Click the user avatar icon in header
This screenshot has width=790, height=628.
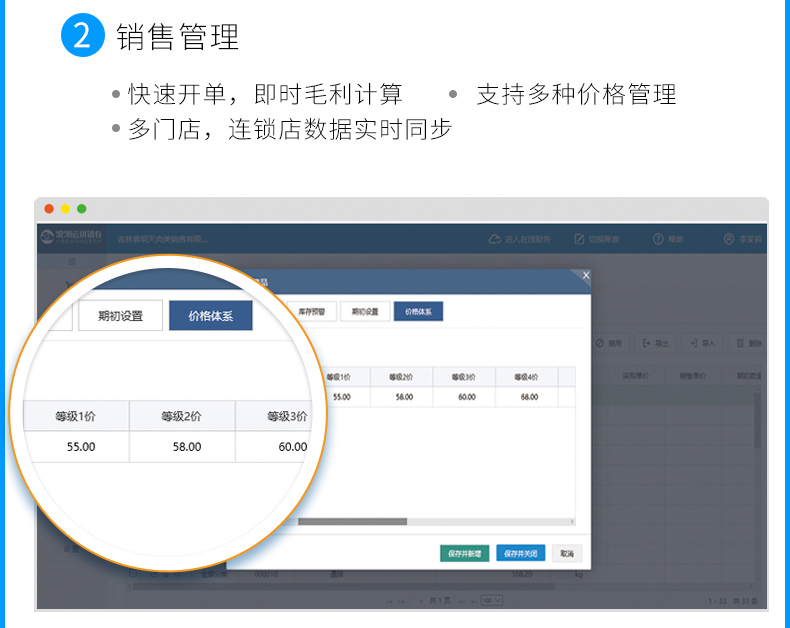pos(729,239)
